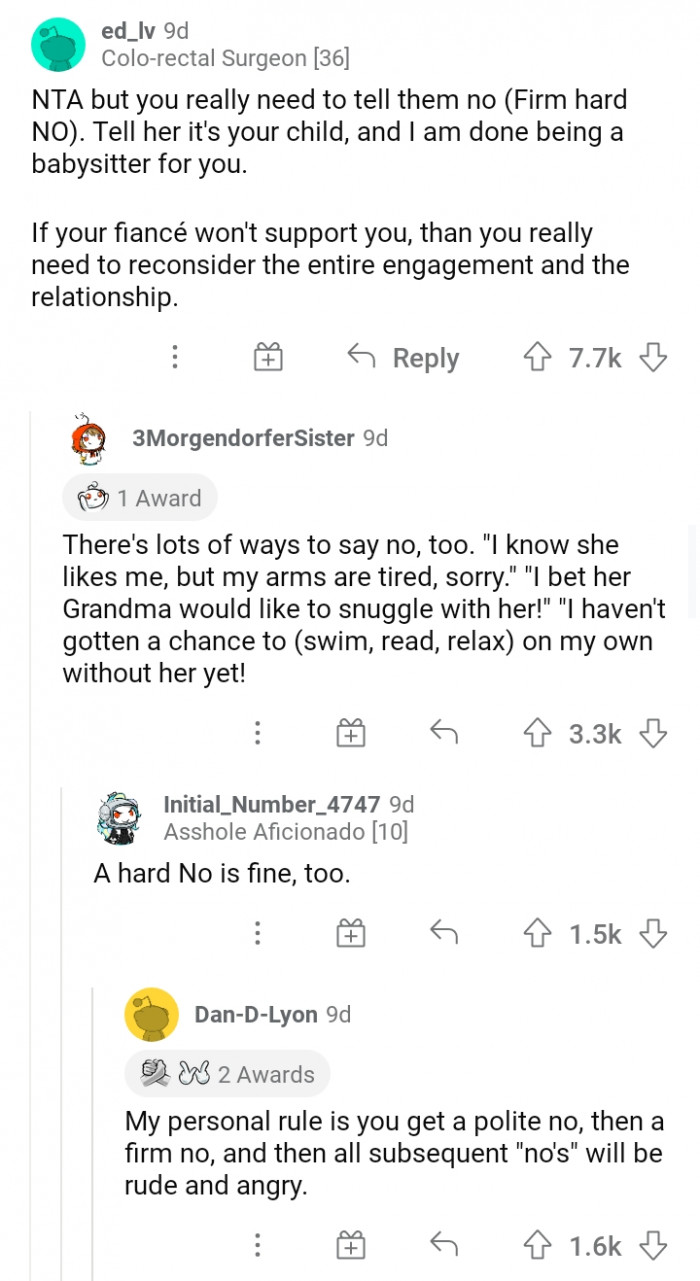Screen dimensions: 700x1281
Task: Reply to Dan-D-Lyon's comment
Action: click(x=443, y=1245)
